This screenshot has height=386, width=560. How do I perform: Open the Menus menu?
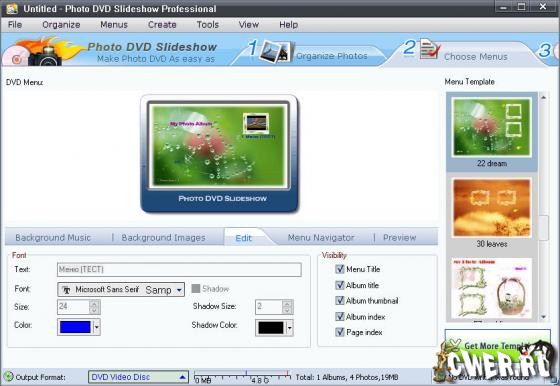(x=114, y=25)
